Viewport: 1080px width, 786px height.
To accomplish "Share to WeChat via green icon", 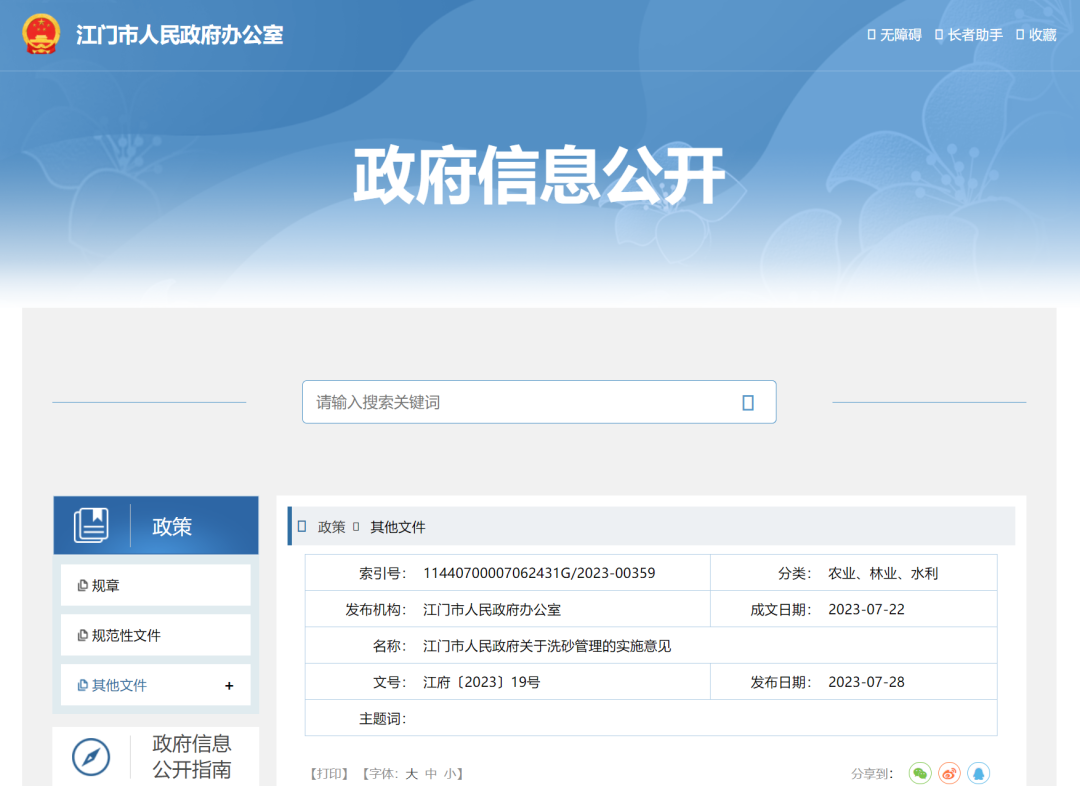I will tap(920, 773).
